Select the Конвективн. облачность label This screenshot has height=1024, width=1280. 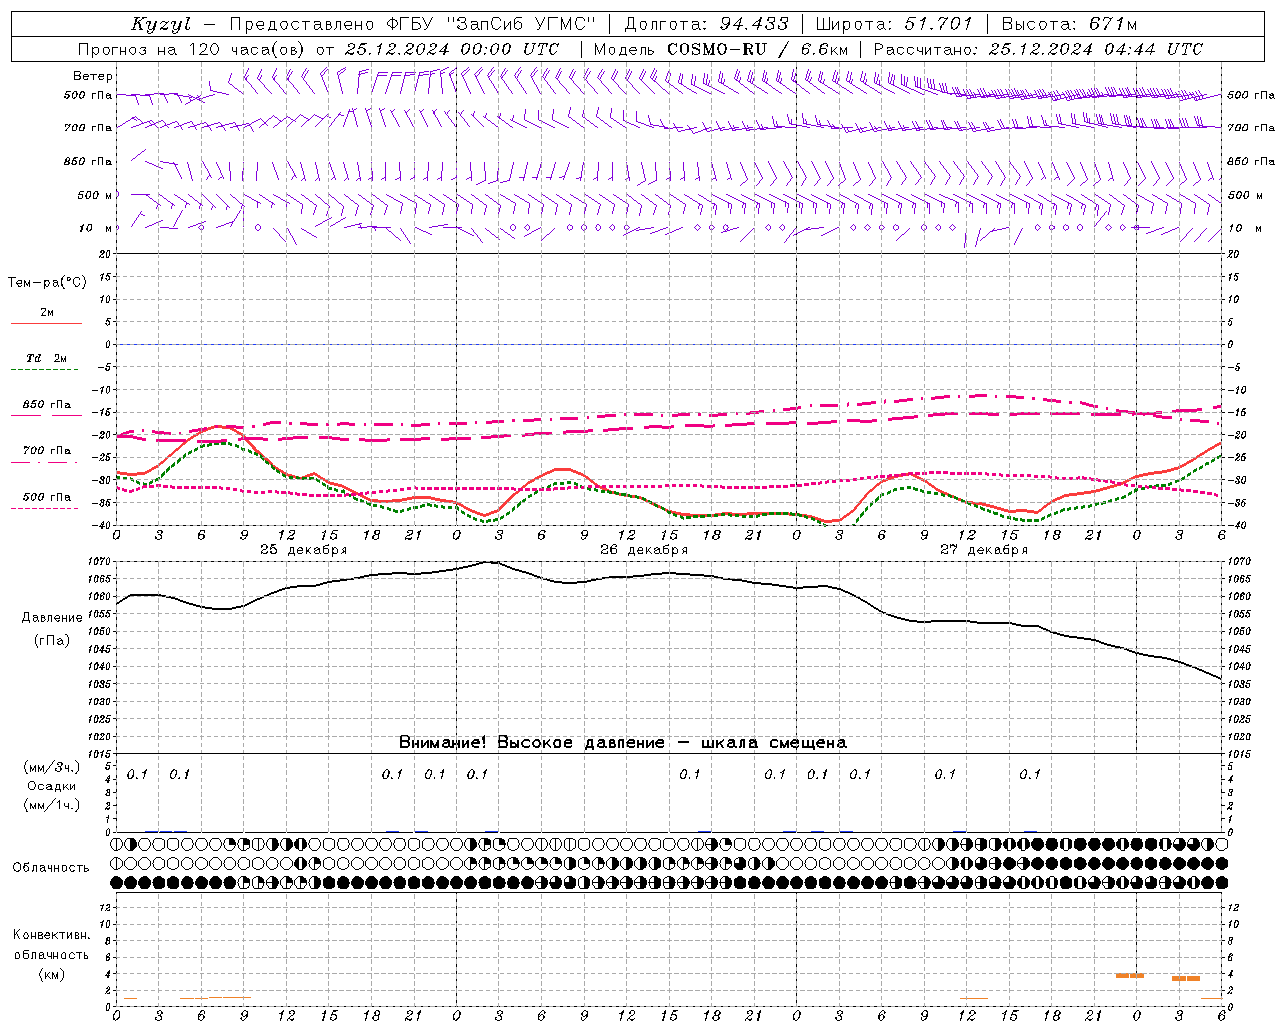click(x=51, y=945)
